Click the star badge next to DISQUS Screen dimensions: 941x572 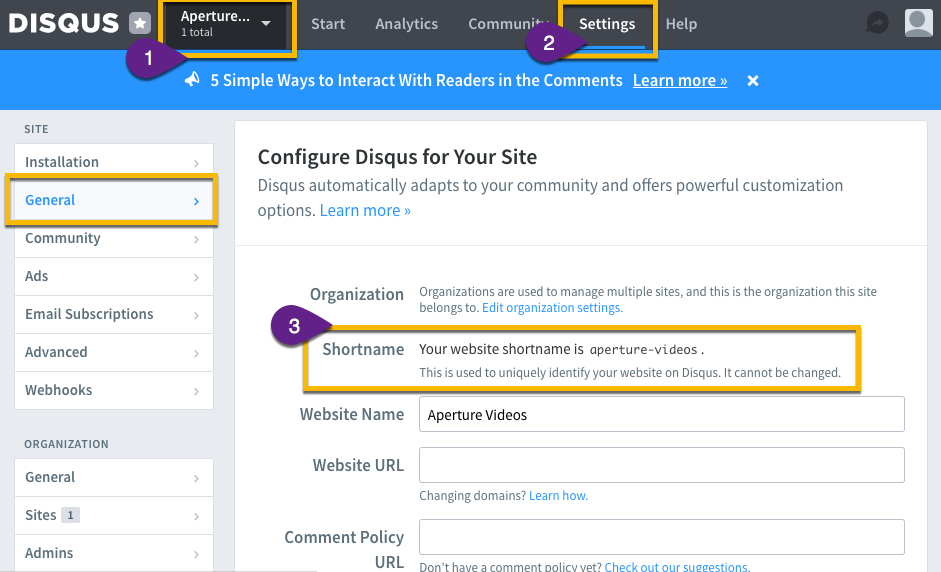tap(140, 23)
